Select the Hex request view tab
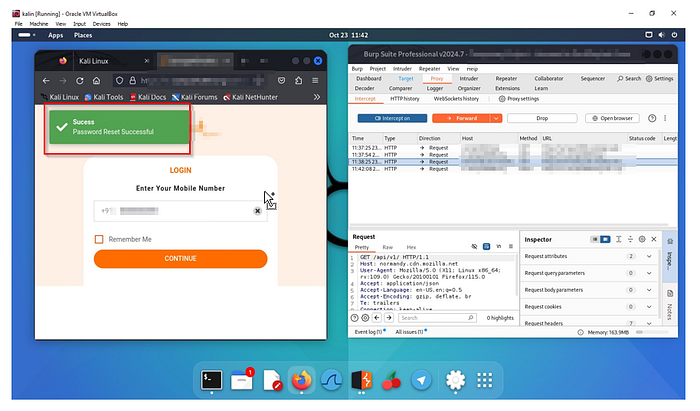 pos(411,247)
